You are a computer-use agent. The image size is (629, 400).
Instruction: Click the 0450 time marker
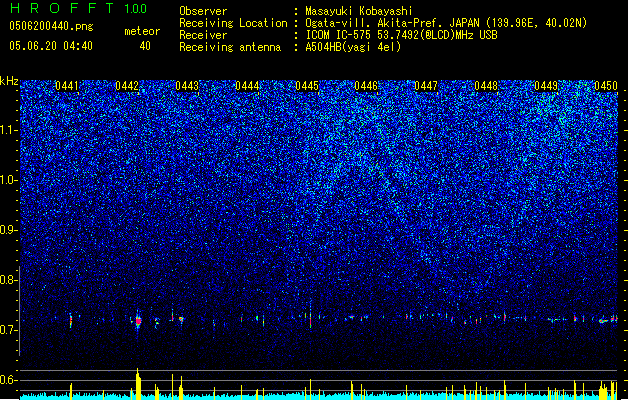pos(606,86)
